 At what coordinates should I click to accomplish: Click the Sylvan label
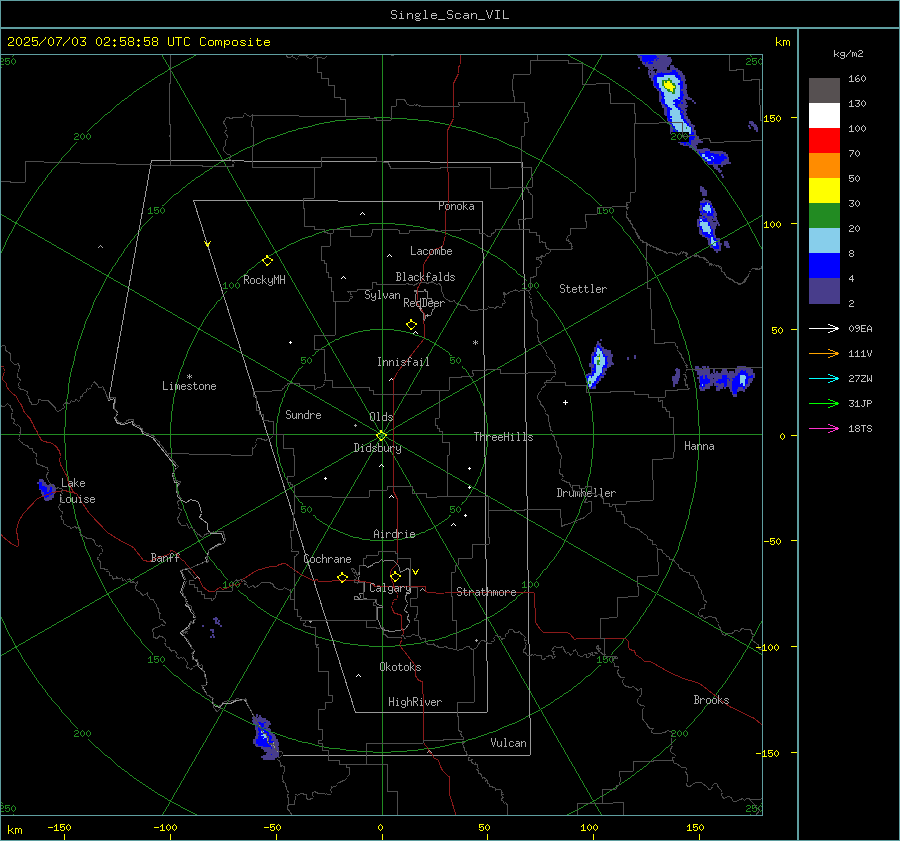tap(382, 295)
